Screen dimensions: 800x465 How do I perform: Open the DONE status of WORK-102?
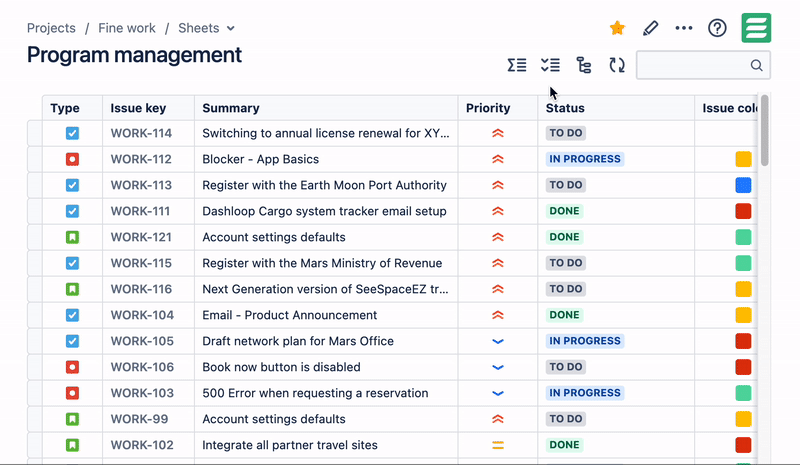(x=564, y=445)
